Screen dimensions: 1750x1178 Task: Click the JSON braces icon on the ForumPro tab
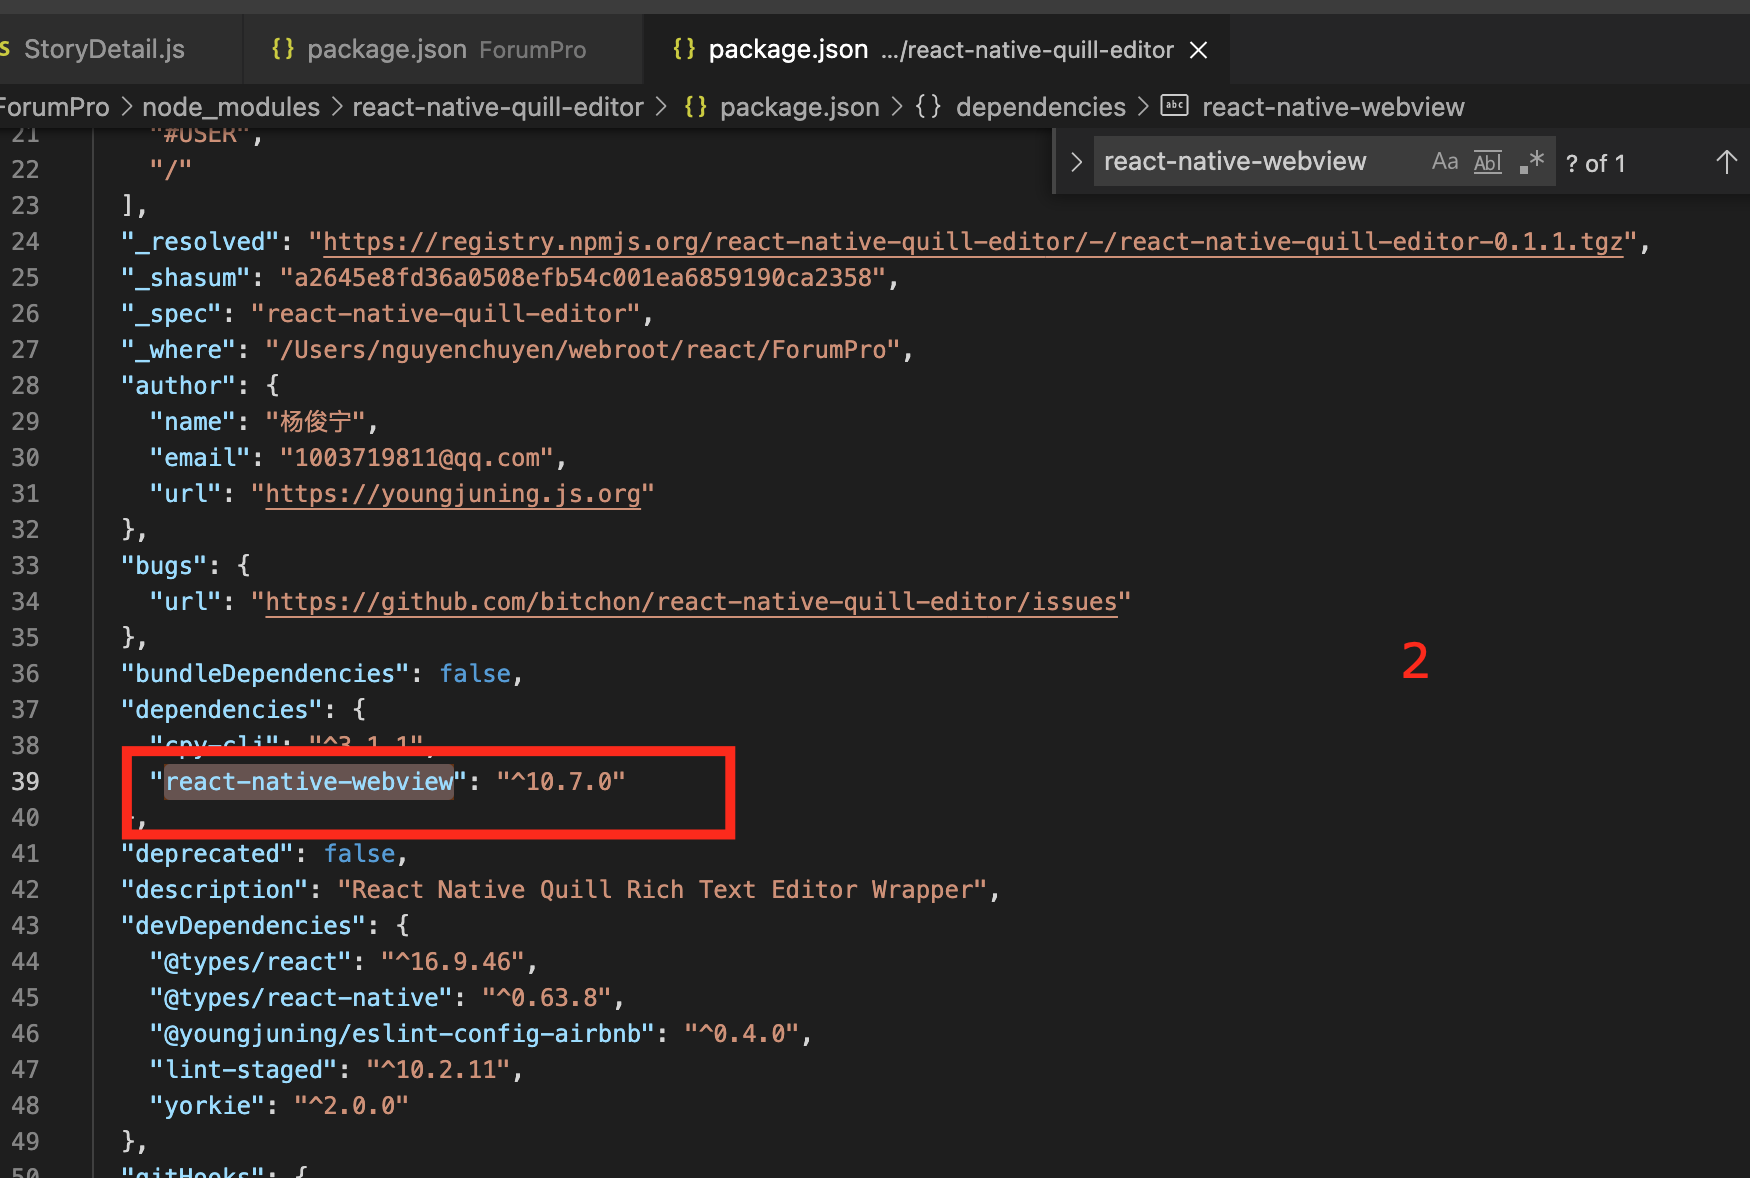click(x=283, y=49)
